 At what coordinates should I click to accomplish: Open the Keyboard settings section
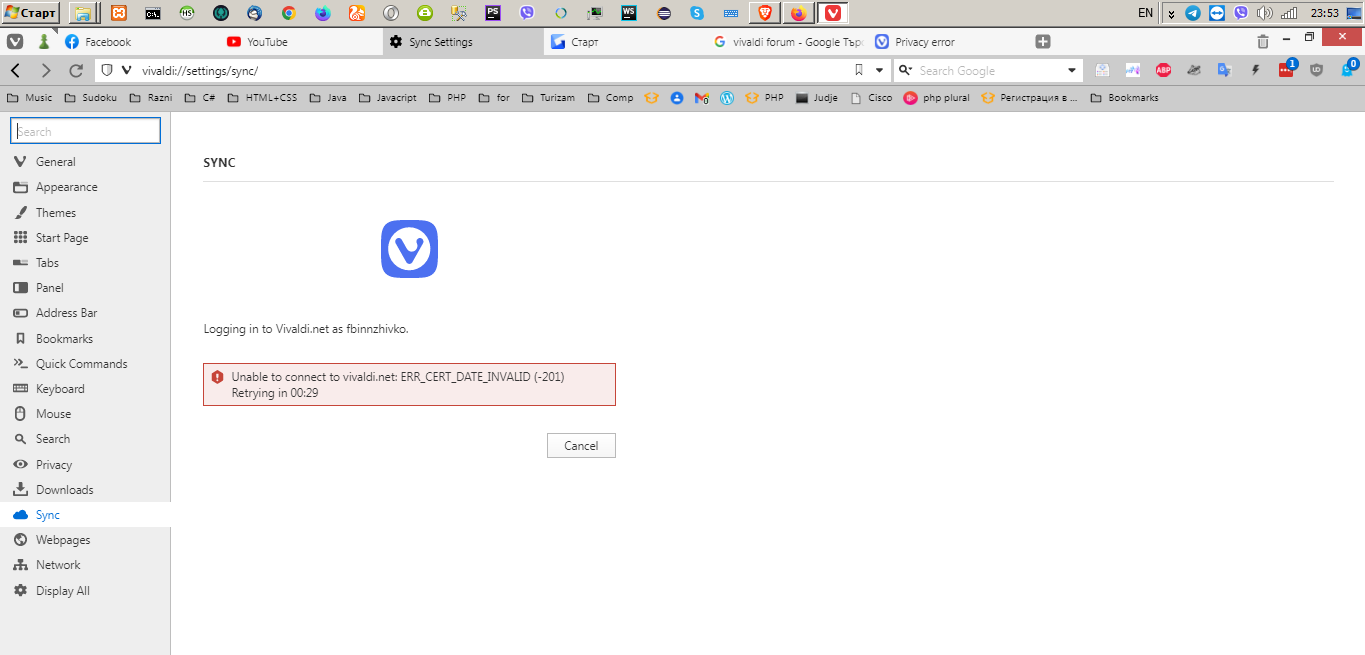pos(85,389)
